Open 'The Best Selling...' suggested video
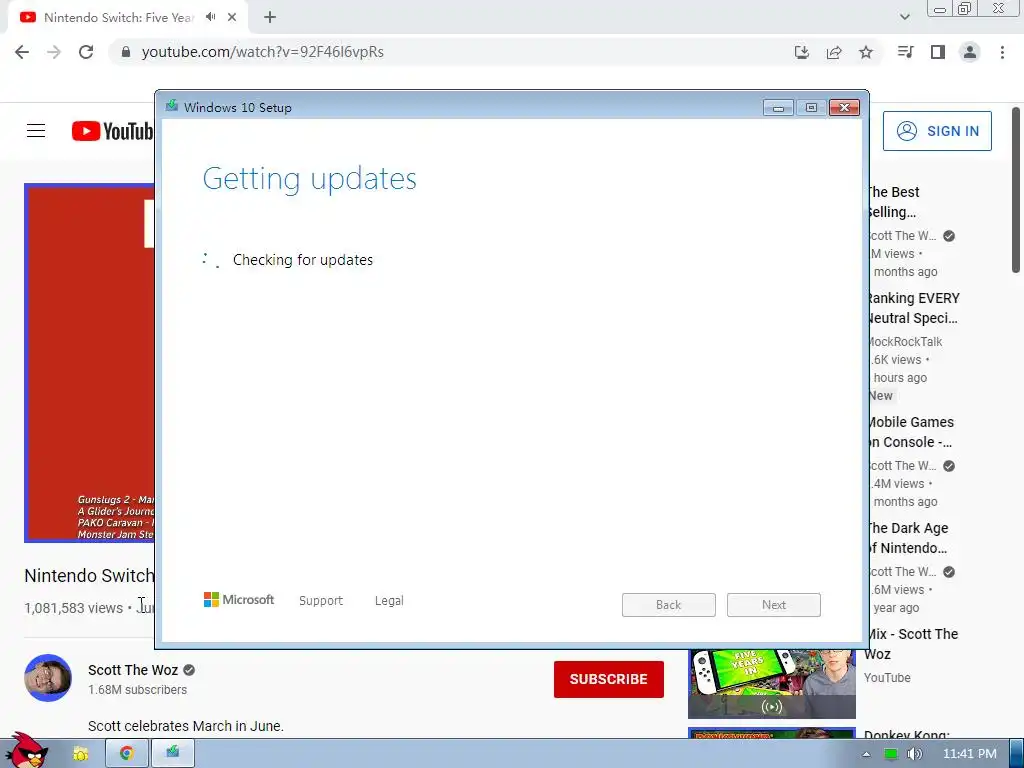The width and height of the screenshot is (1024, 768). [893, 202]
